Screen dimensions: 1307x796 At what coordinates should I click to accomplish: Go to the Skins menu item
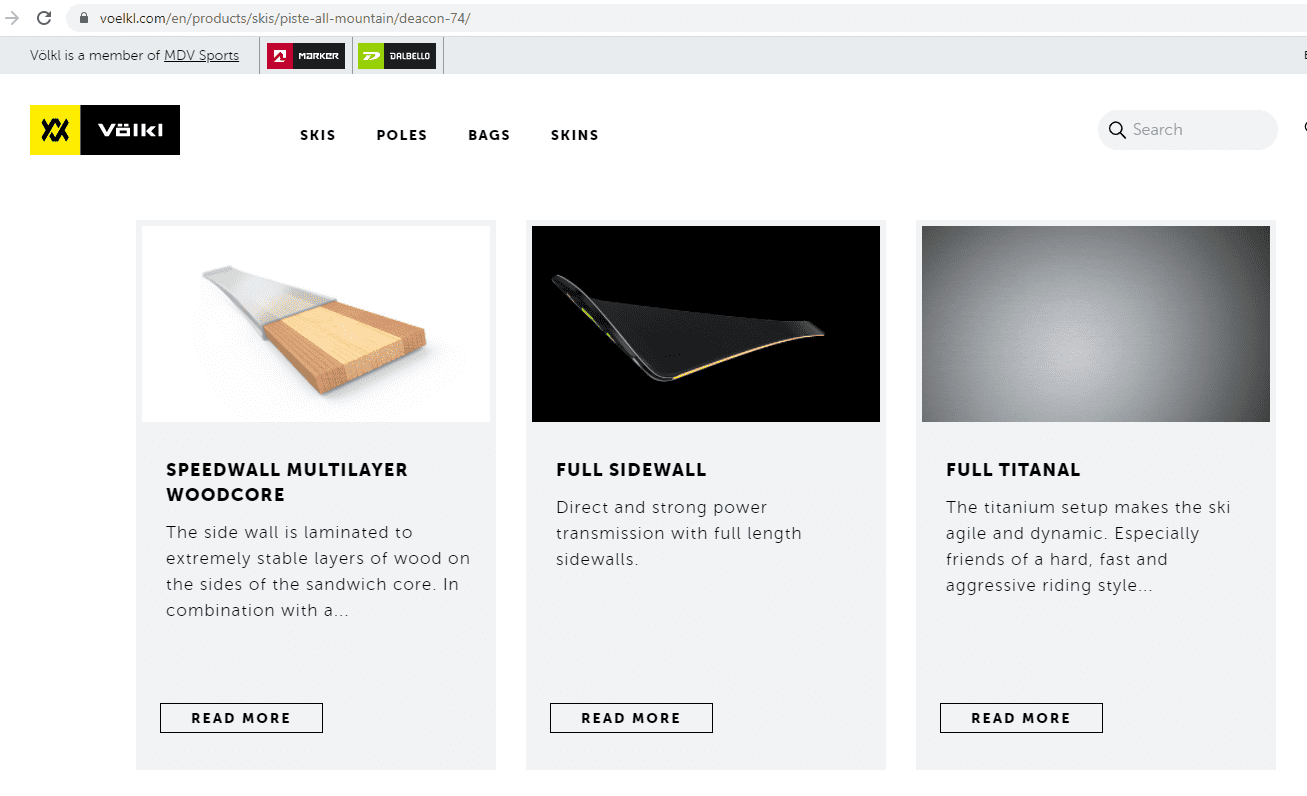[575, 135]
